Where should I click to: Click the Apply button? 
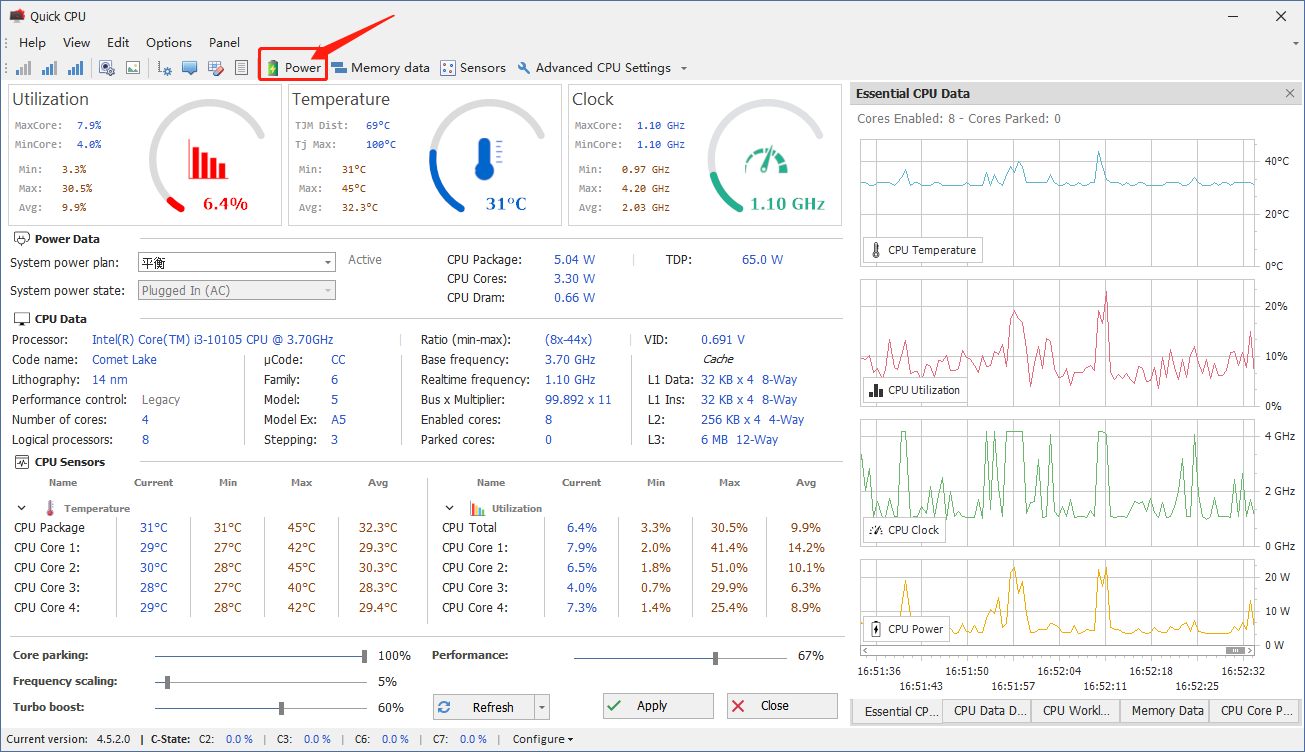658,705
